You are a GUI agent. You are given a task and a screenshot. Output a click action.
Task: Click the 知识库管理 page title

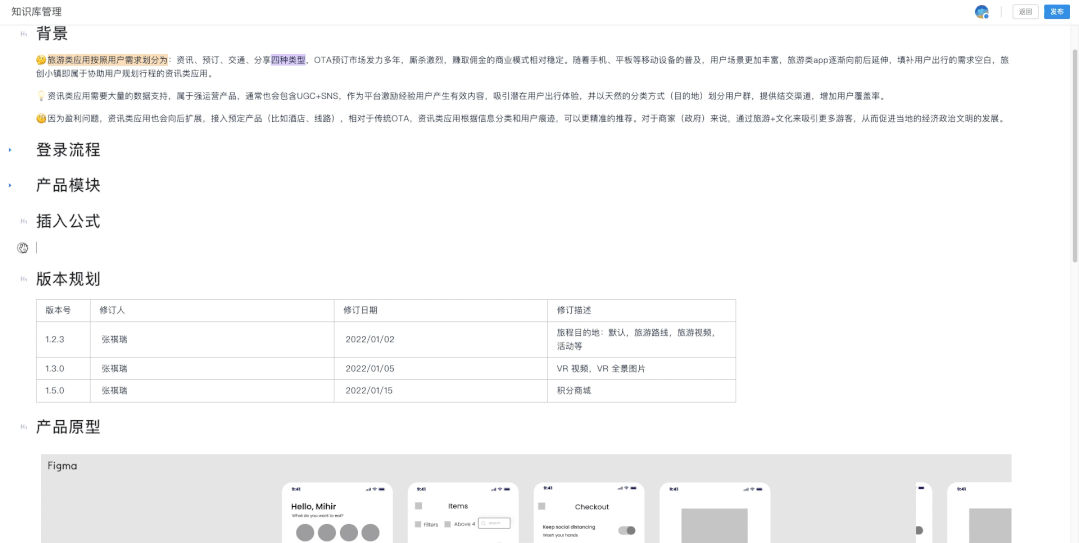point(36,12)
